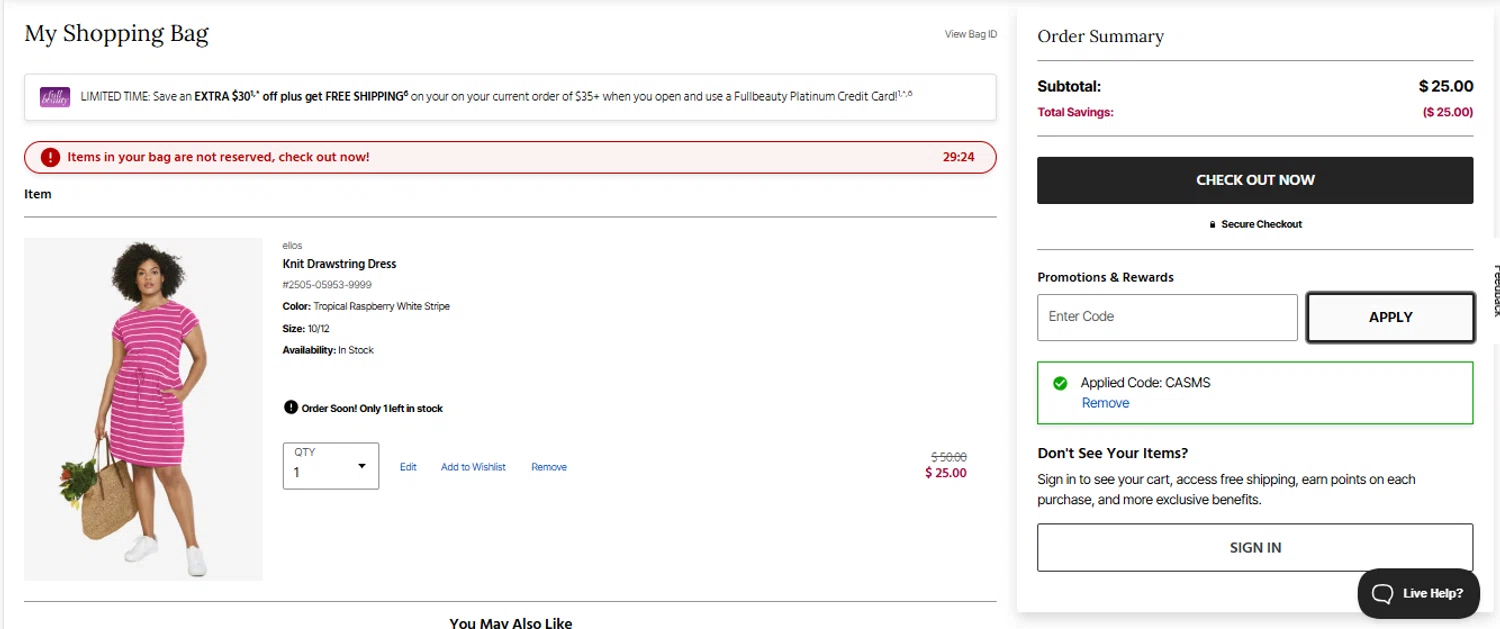Click the Enter Code input field
This screenshot has width=1500, height=629.
(x=1167, y=317)
